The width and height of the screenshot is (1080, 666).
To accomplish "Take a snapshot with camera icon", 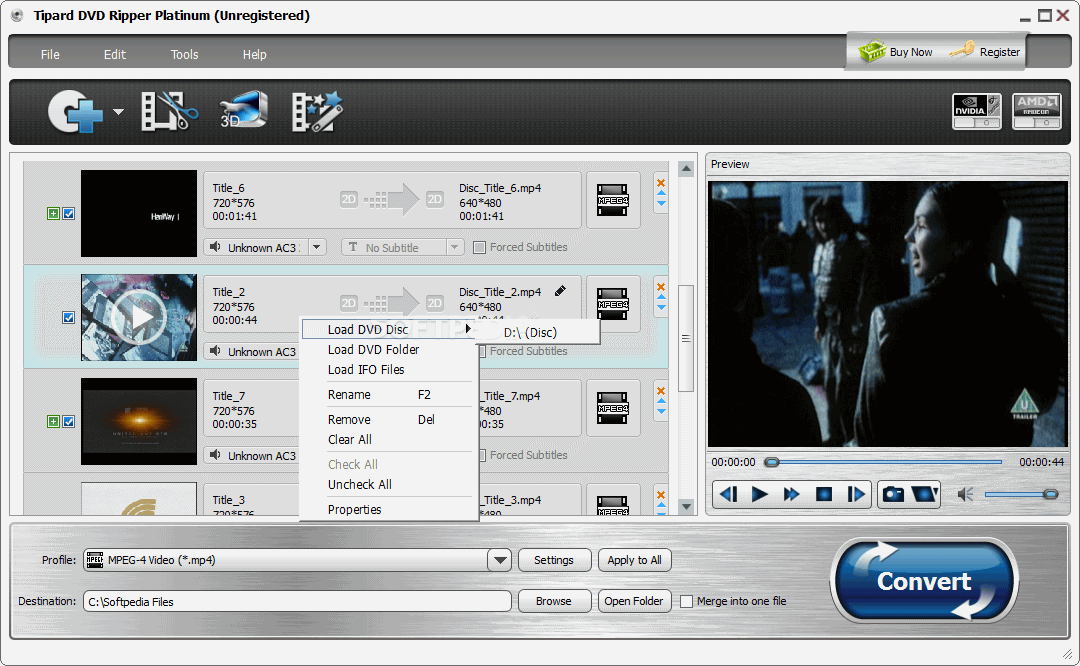I will pos(893,494).
